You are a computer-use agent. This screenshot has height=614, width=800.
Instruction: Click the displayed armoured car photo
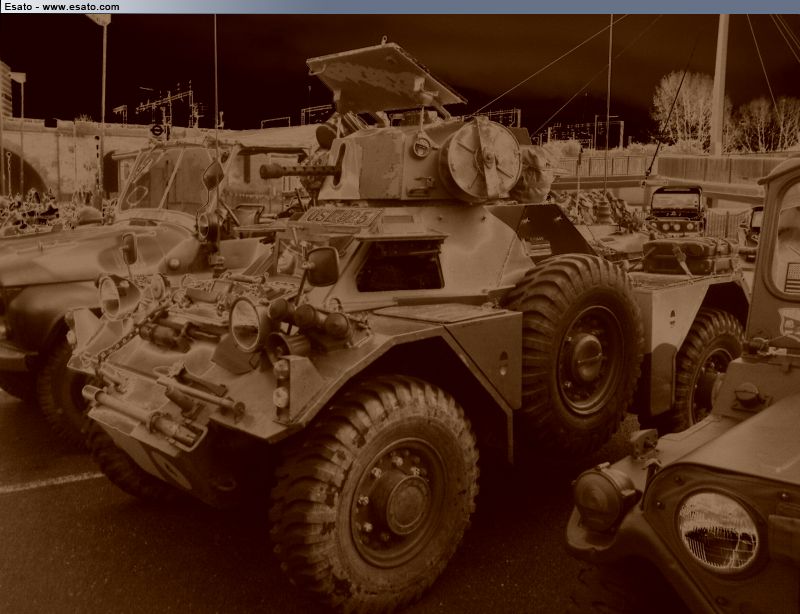(400, 314)
